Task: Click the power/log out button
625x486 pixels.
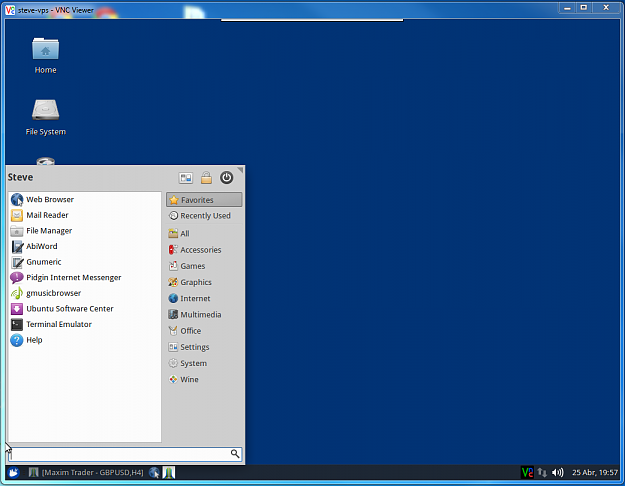Action: [x=226, y=178]
